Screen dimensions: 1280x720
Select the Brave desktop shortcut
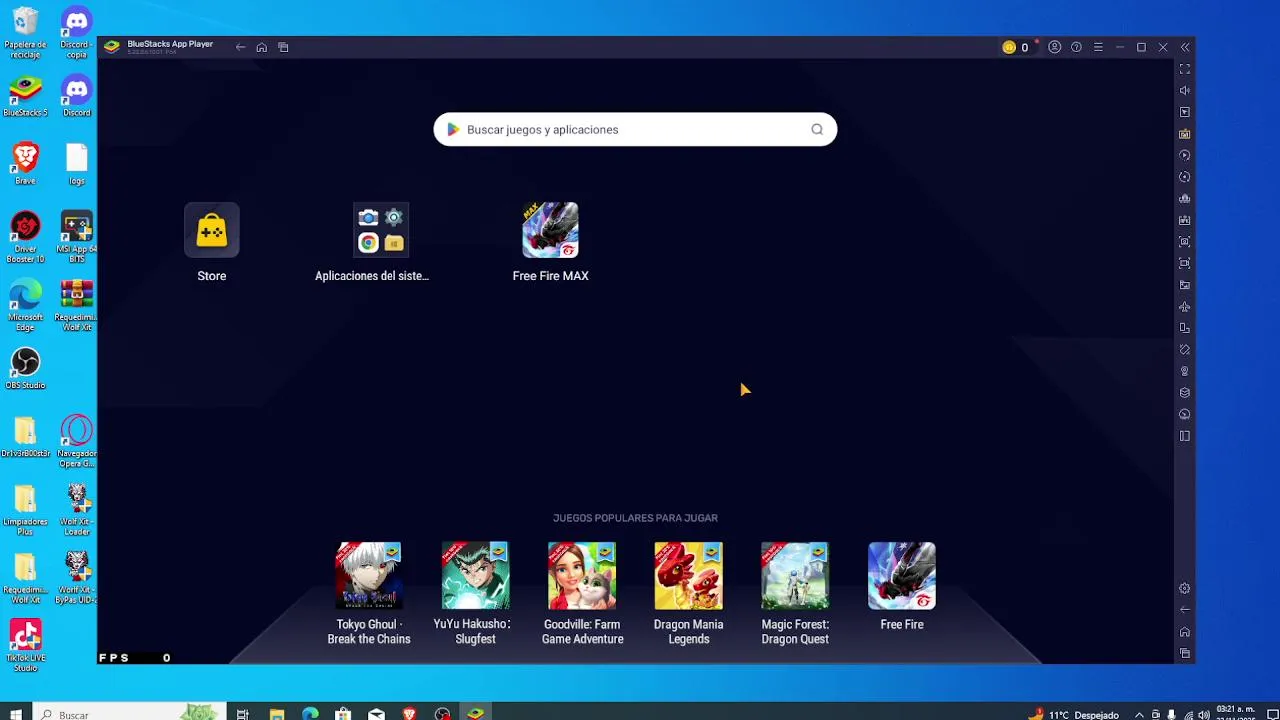[x=25, y=164]
